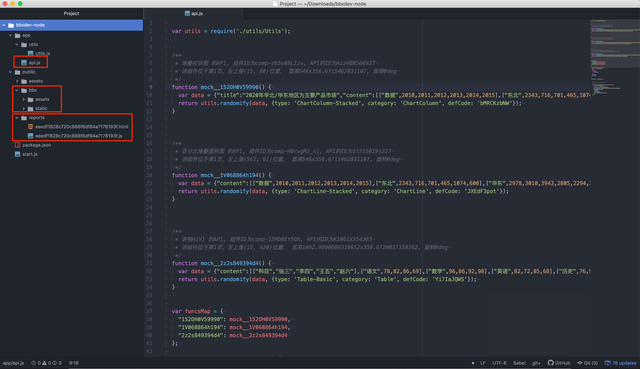Click the api.js file icon in tree
The width and height of the screenshot is (640, 369).
24,62
